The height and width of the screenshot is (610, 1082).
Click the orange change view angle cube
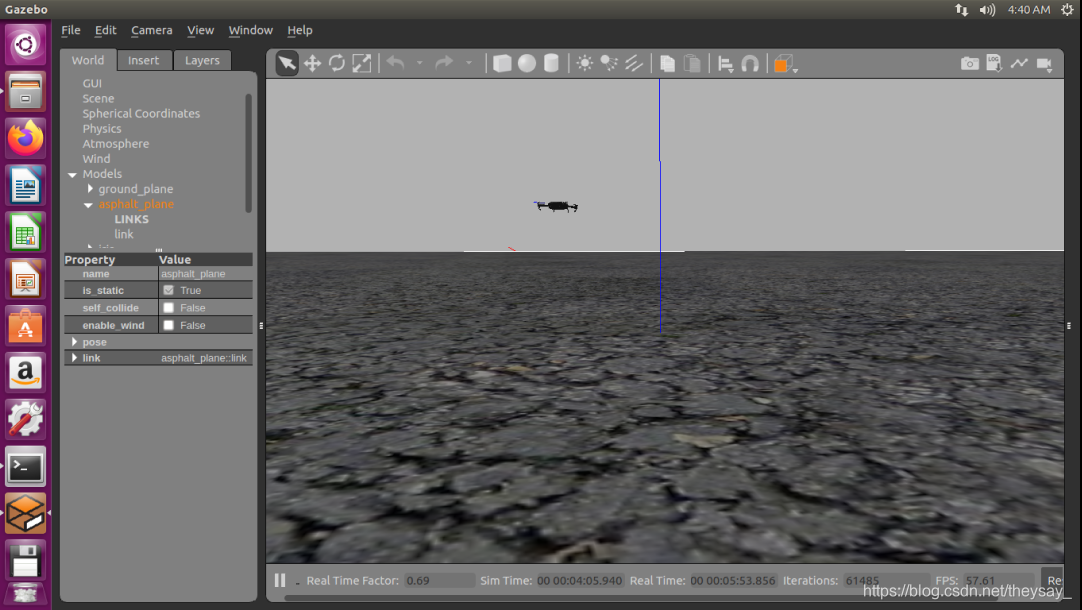point(784,64)
